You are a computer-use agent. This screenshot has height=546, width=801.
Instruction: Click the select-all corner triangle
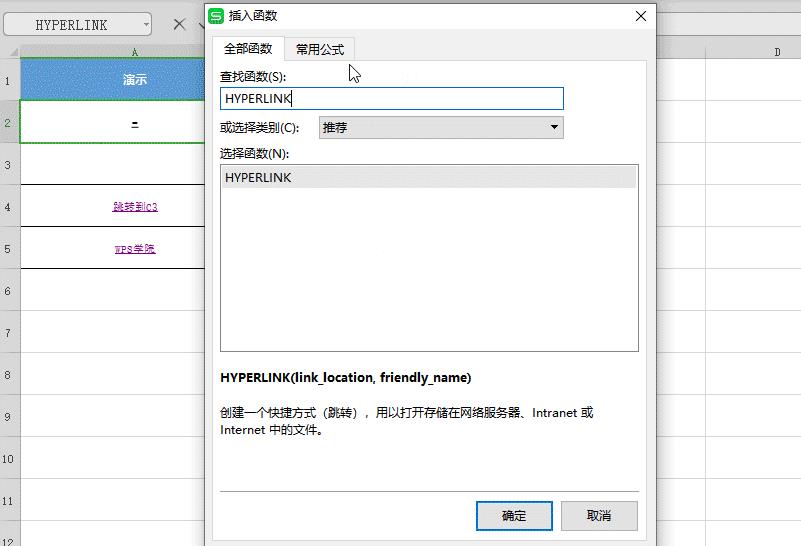tap(13, 52)
